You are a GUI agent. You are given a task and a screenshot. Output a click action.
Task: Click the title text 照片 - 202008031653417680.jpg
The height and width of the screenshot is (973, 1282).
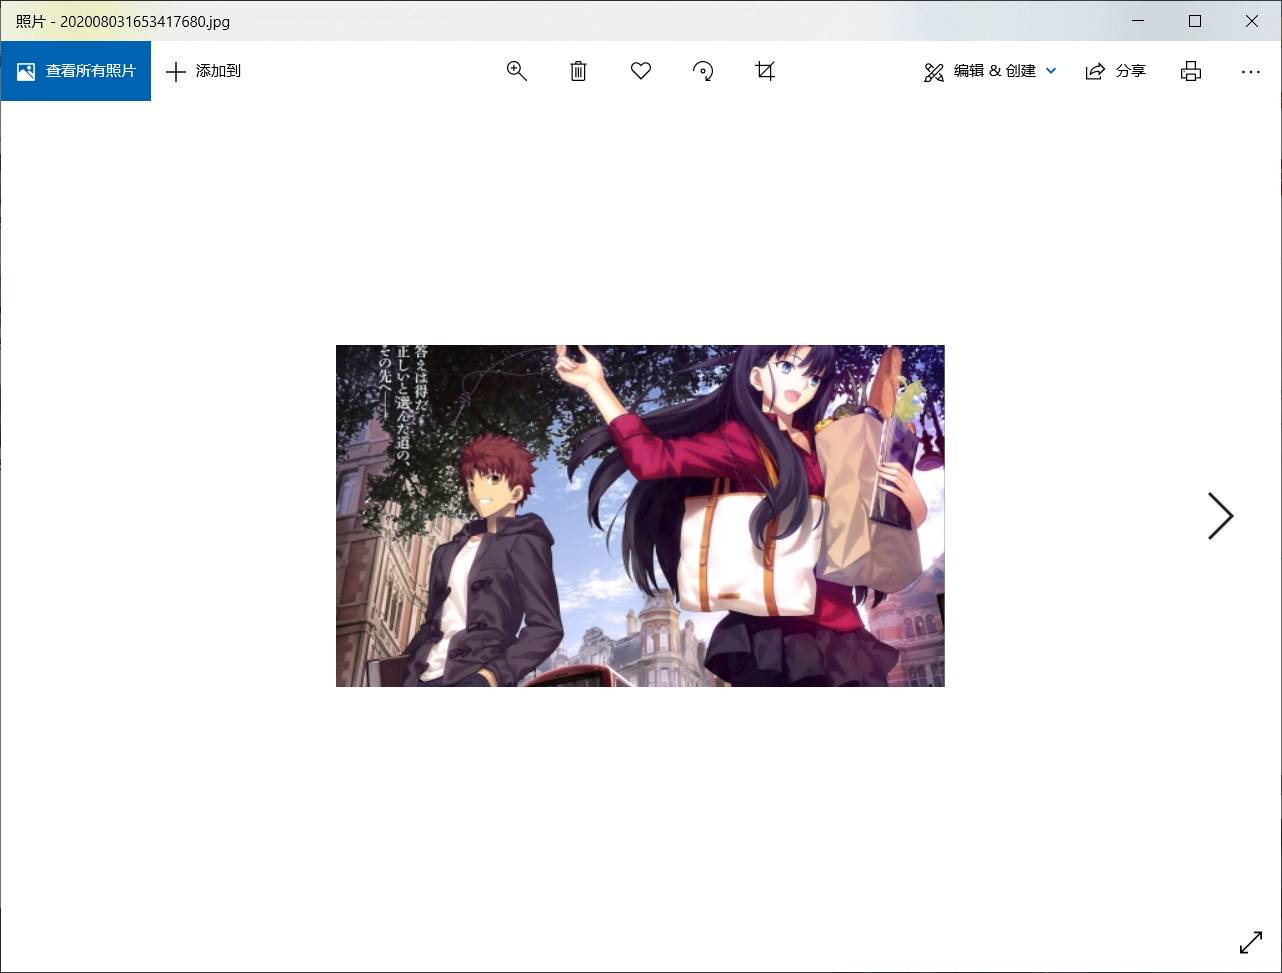[123, 22]
